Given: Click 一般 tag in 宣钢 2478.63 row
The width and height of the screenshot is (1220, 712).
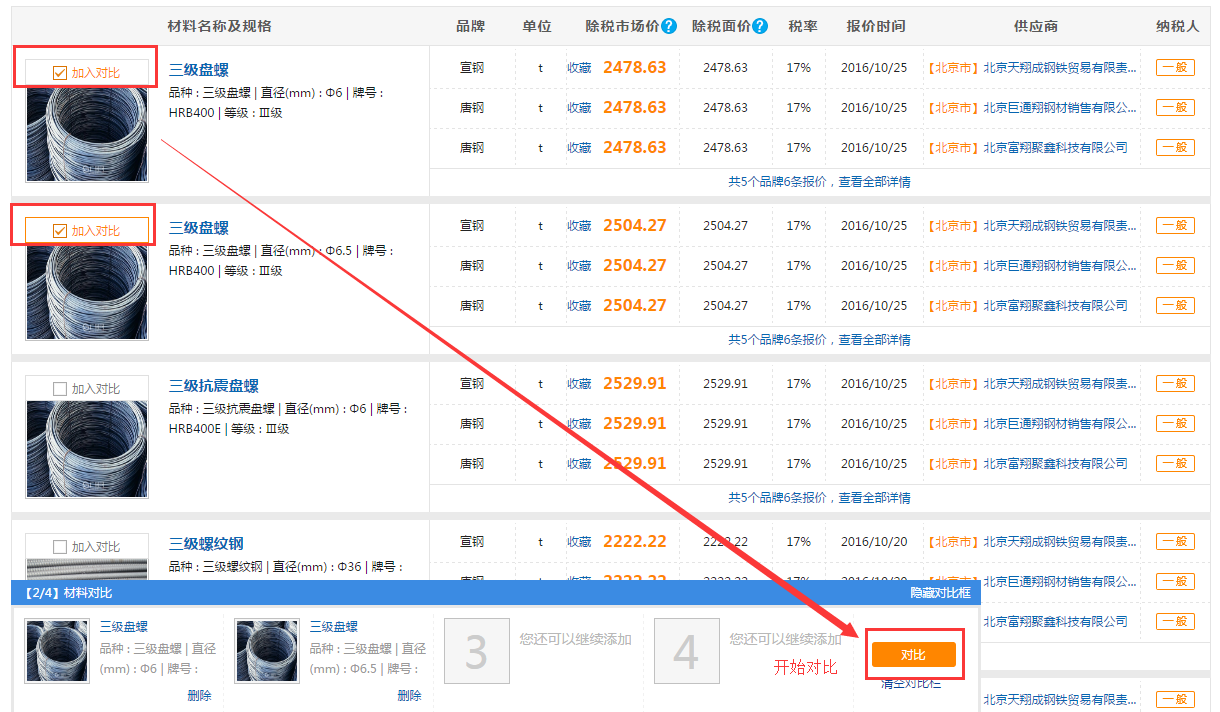Looking at the screenshot, I should pyautogui.click(x=1175, y=68).
